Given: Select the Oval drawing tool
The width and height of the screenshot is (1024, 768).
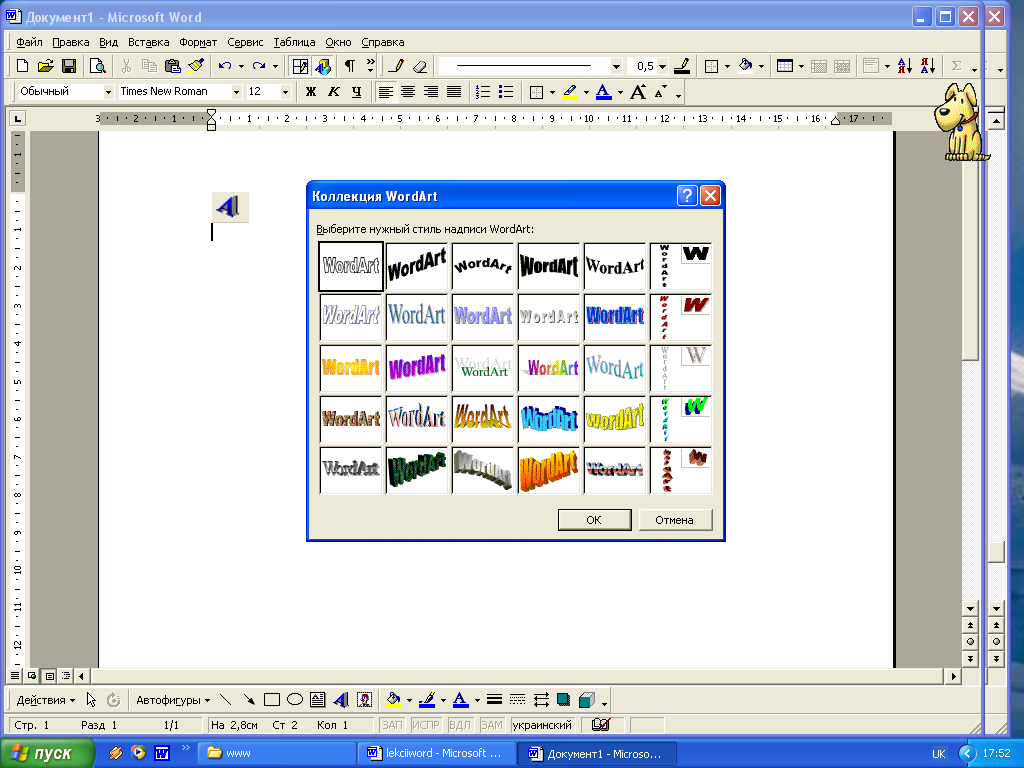Looking at the screenshot, I should (x=295, y=700).
